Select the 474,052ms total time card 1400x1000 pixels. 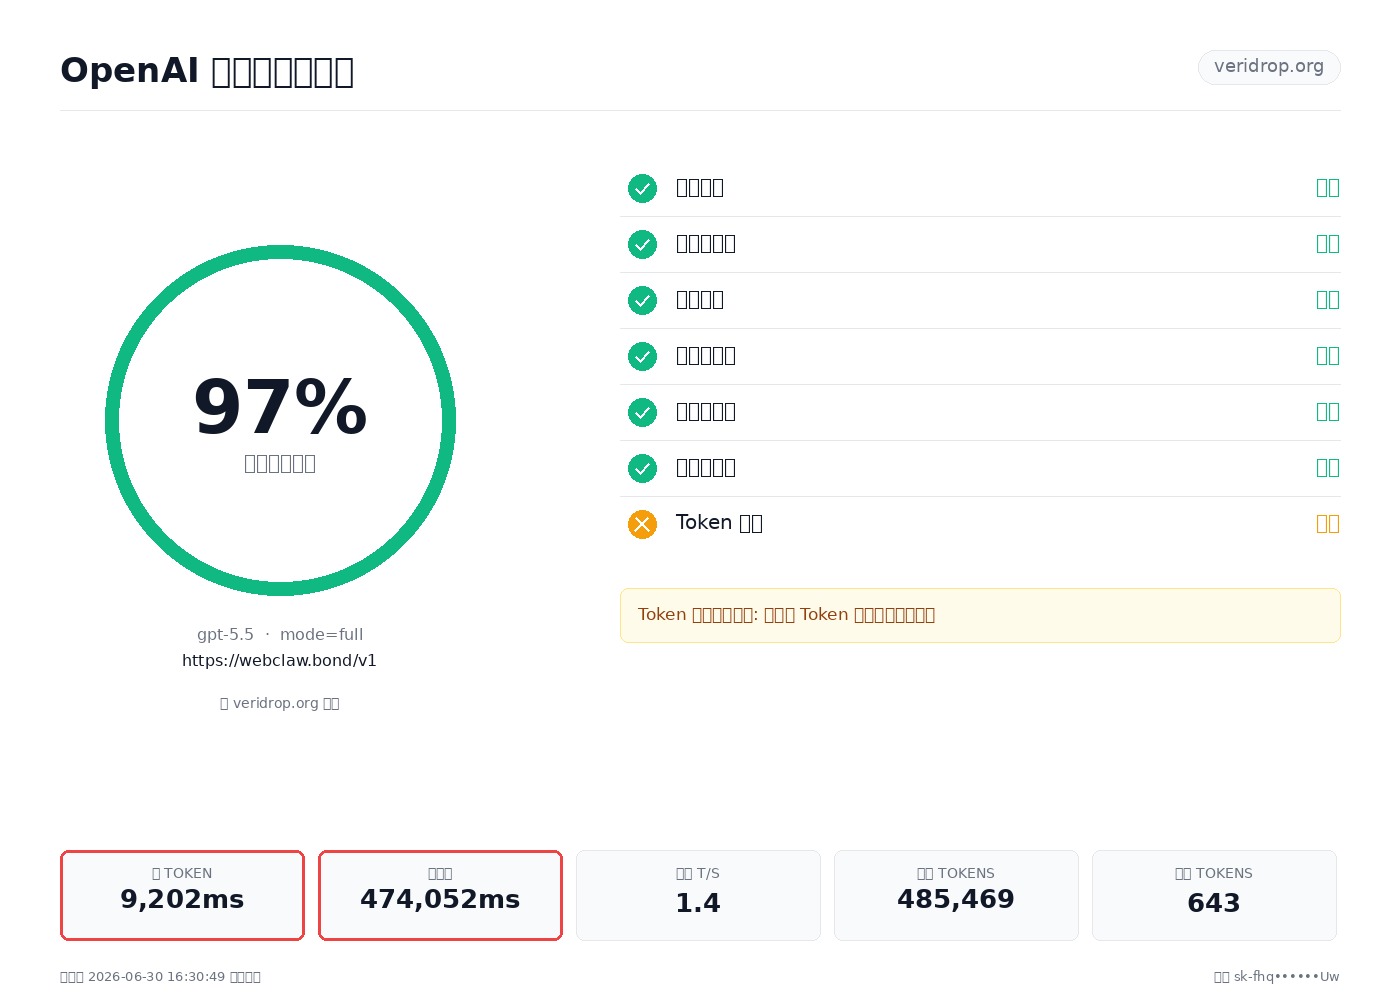[x=440, y=895]
